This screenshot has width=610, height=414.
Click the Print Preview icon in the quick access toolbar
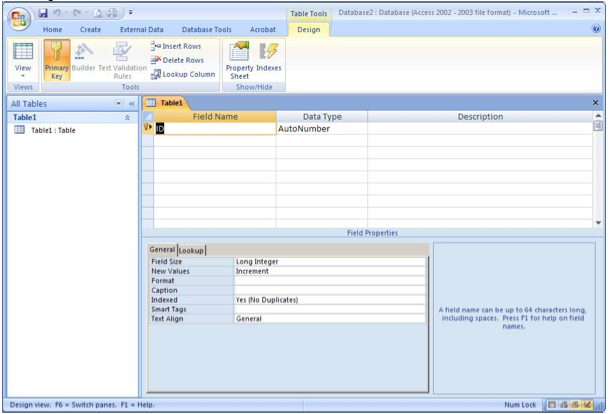[98, 14]
